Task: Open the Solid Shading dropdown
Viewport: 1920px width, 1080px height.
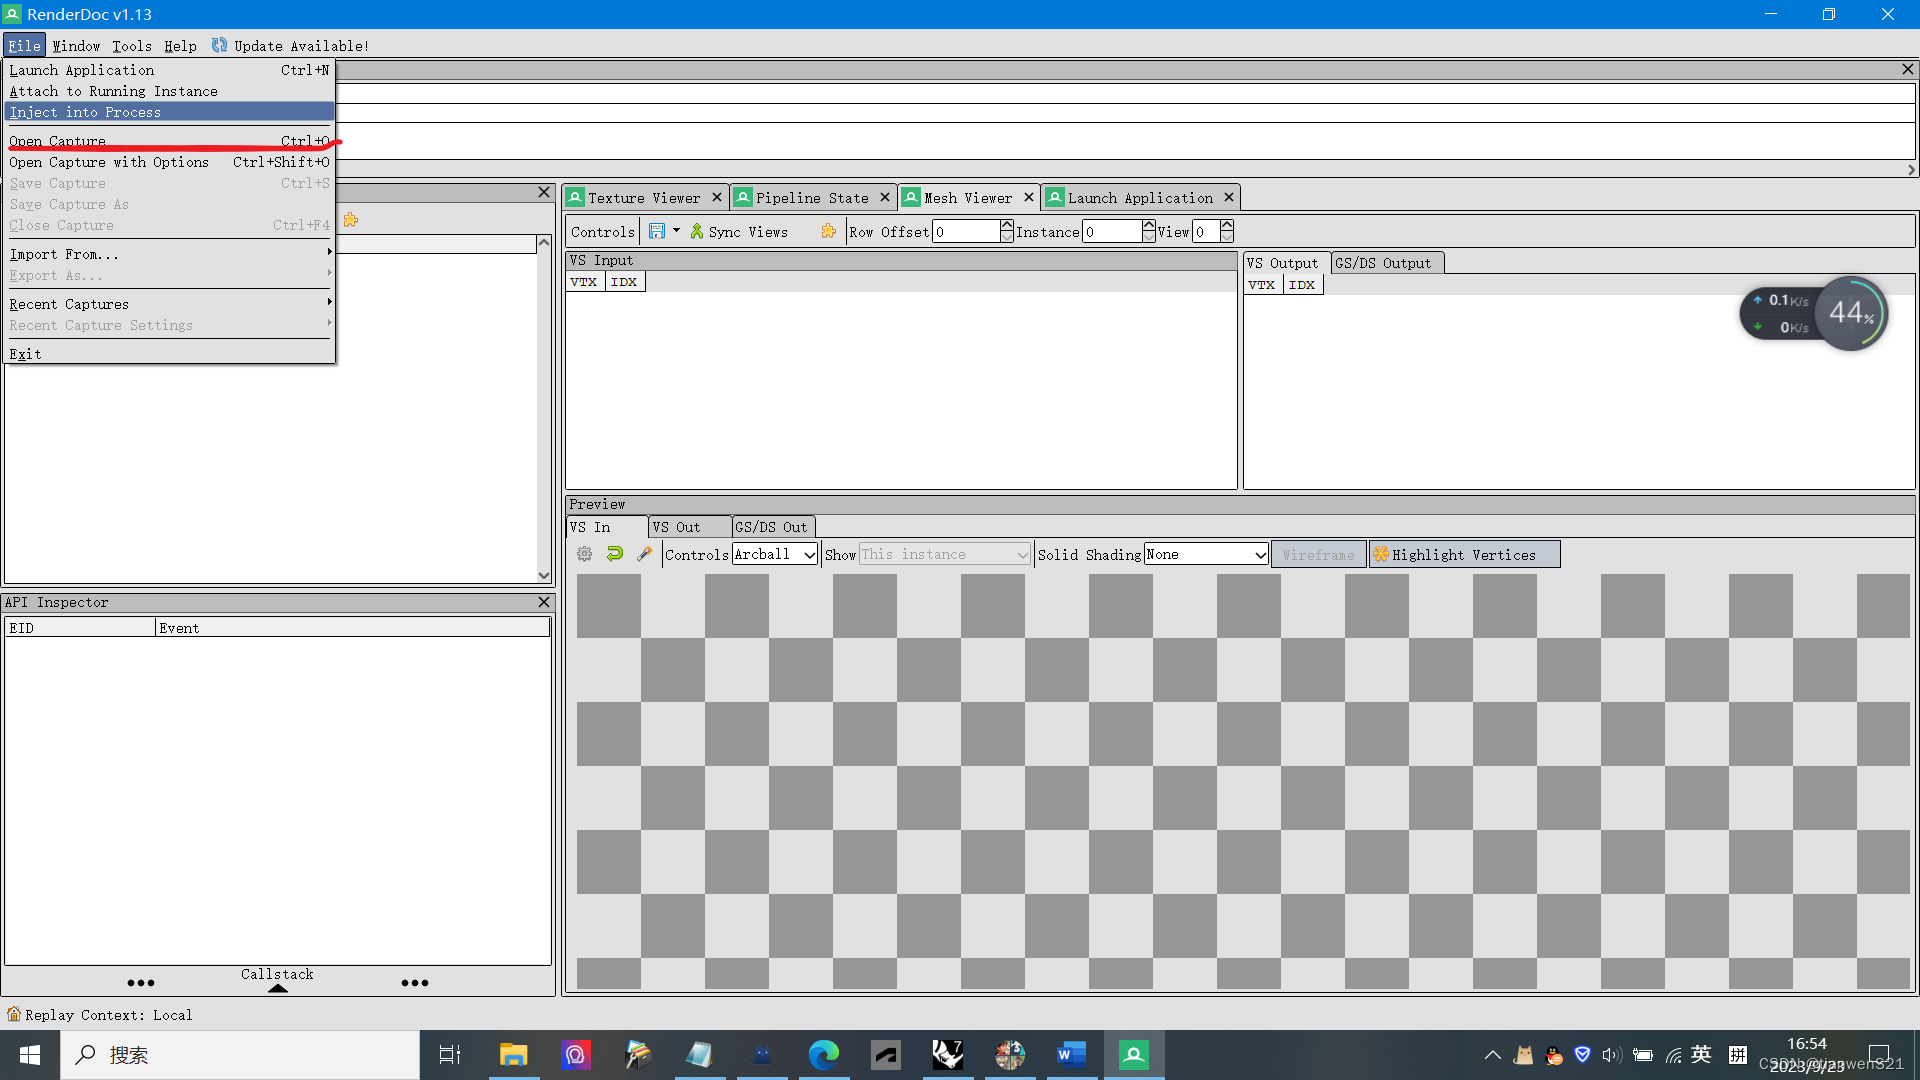Action: [x=1205, y=554]
